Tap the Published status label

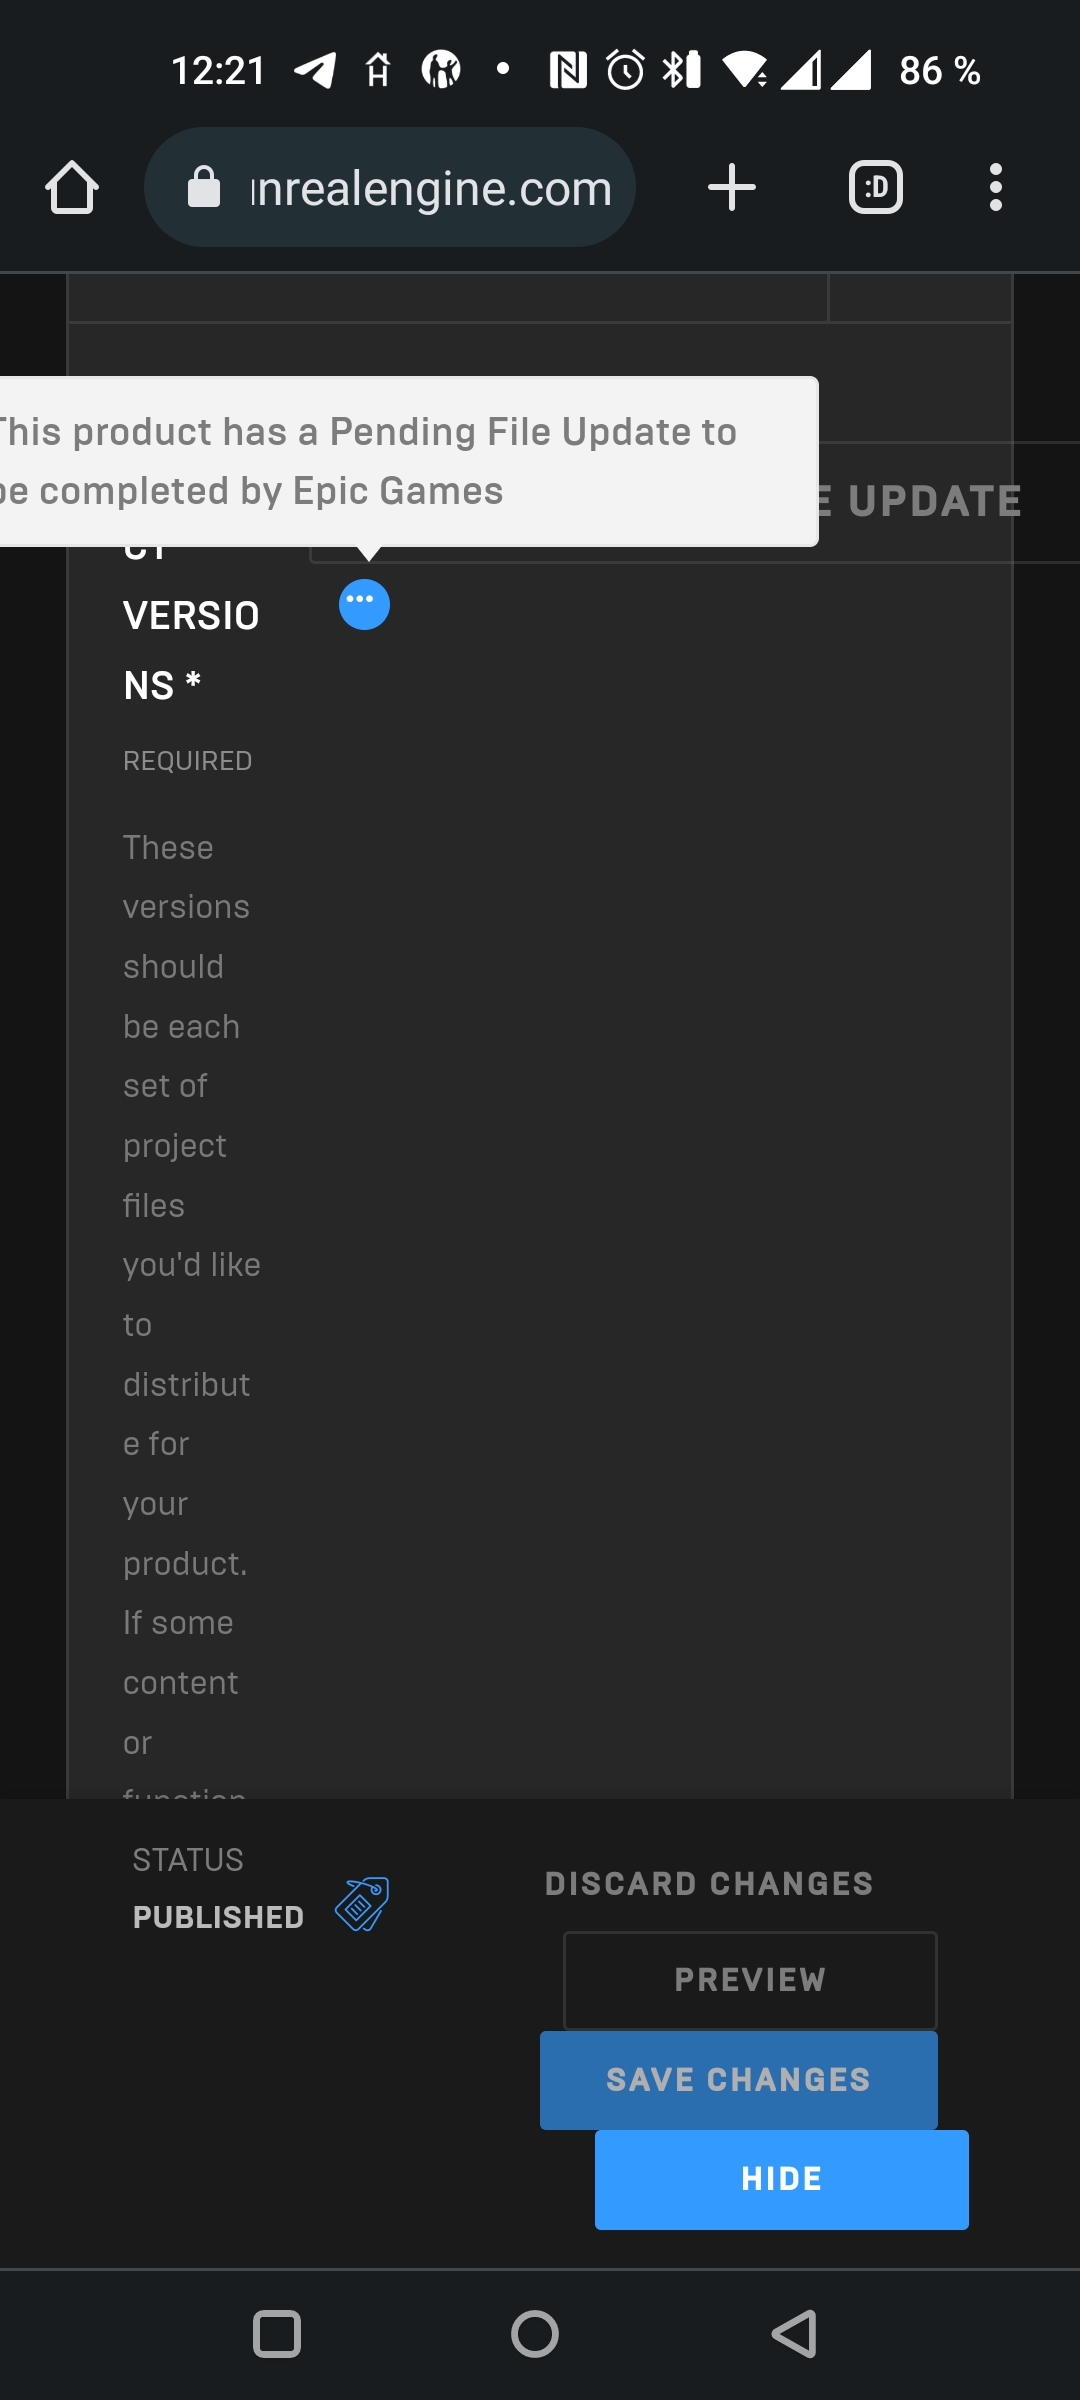(218, 1917)
